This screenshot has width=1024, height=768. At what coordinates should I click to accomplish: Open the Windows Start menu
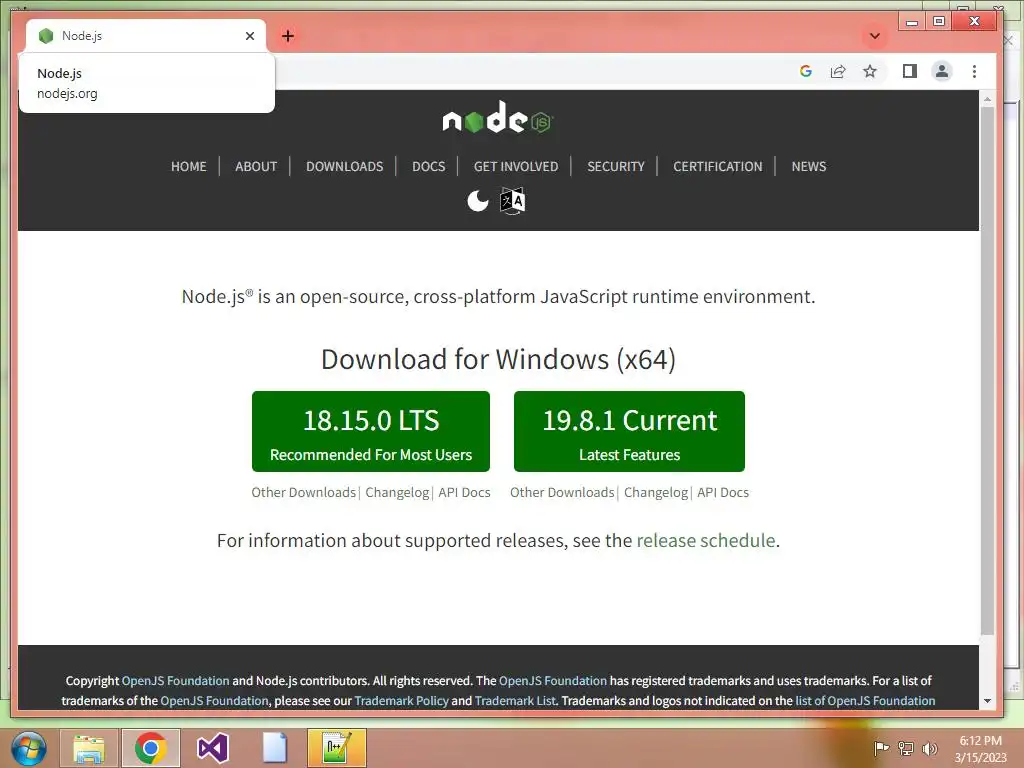[29, 748]
